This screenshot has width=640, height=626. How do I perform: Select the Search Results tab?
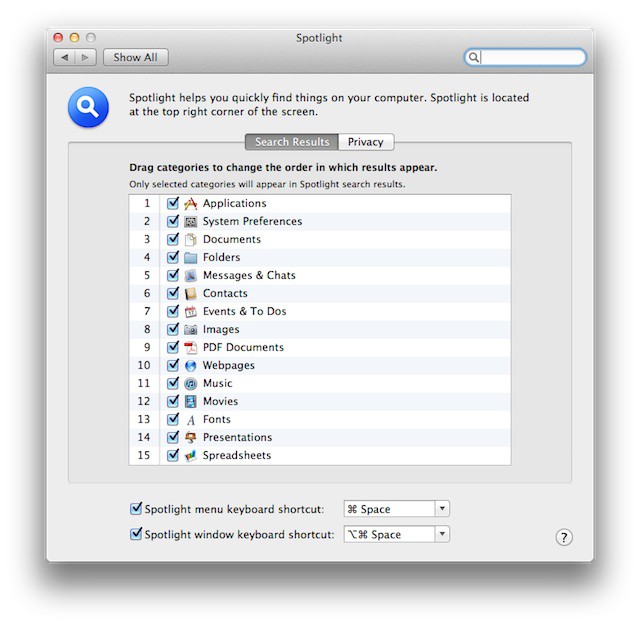click(x=291, y=142)
